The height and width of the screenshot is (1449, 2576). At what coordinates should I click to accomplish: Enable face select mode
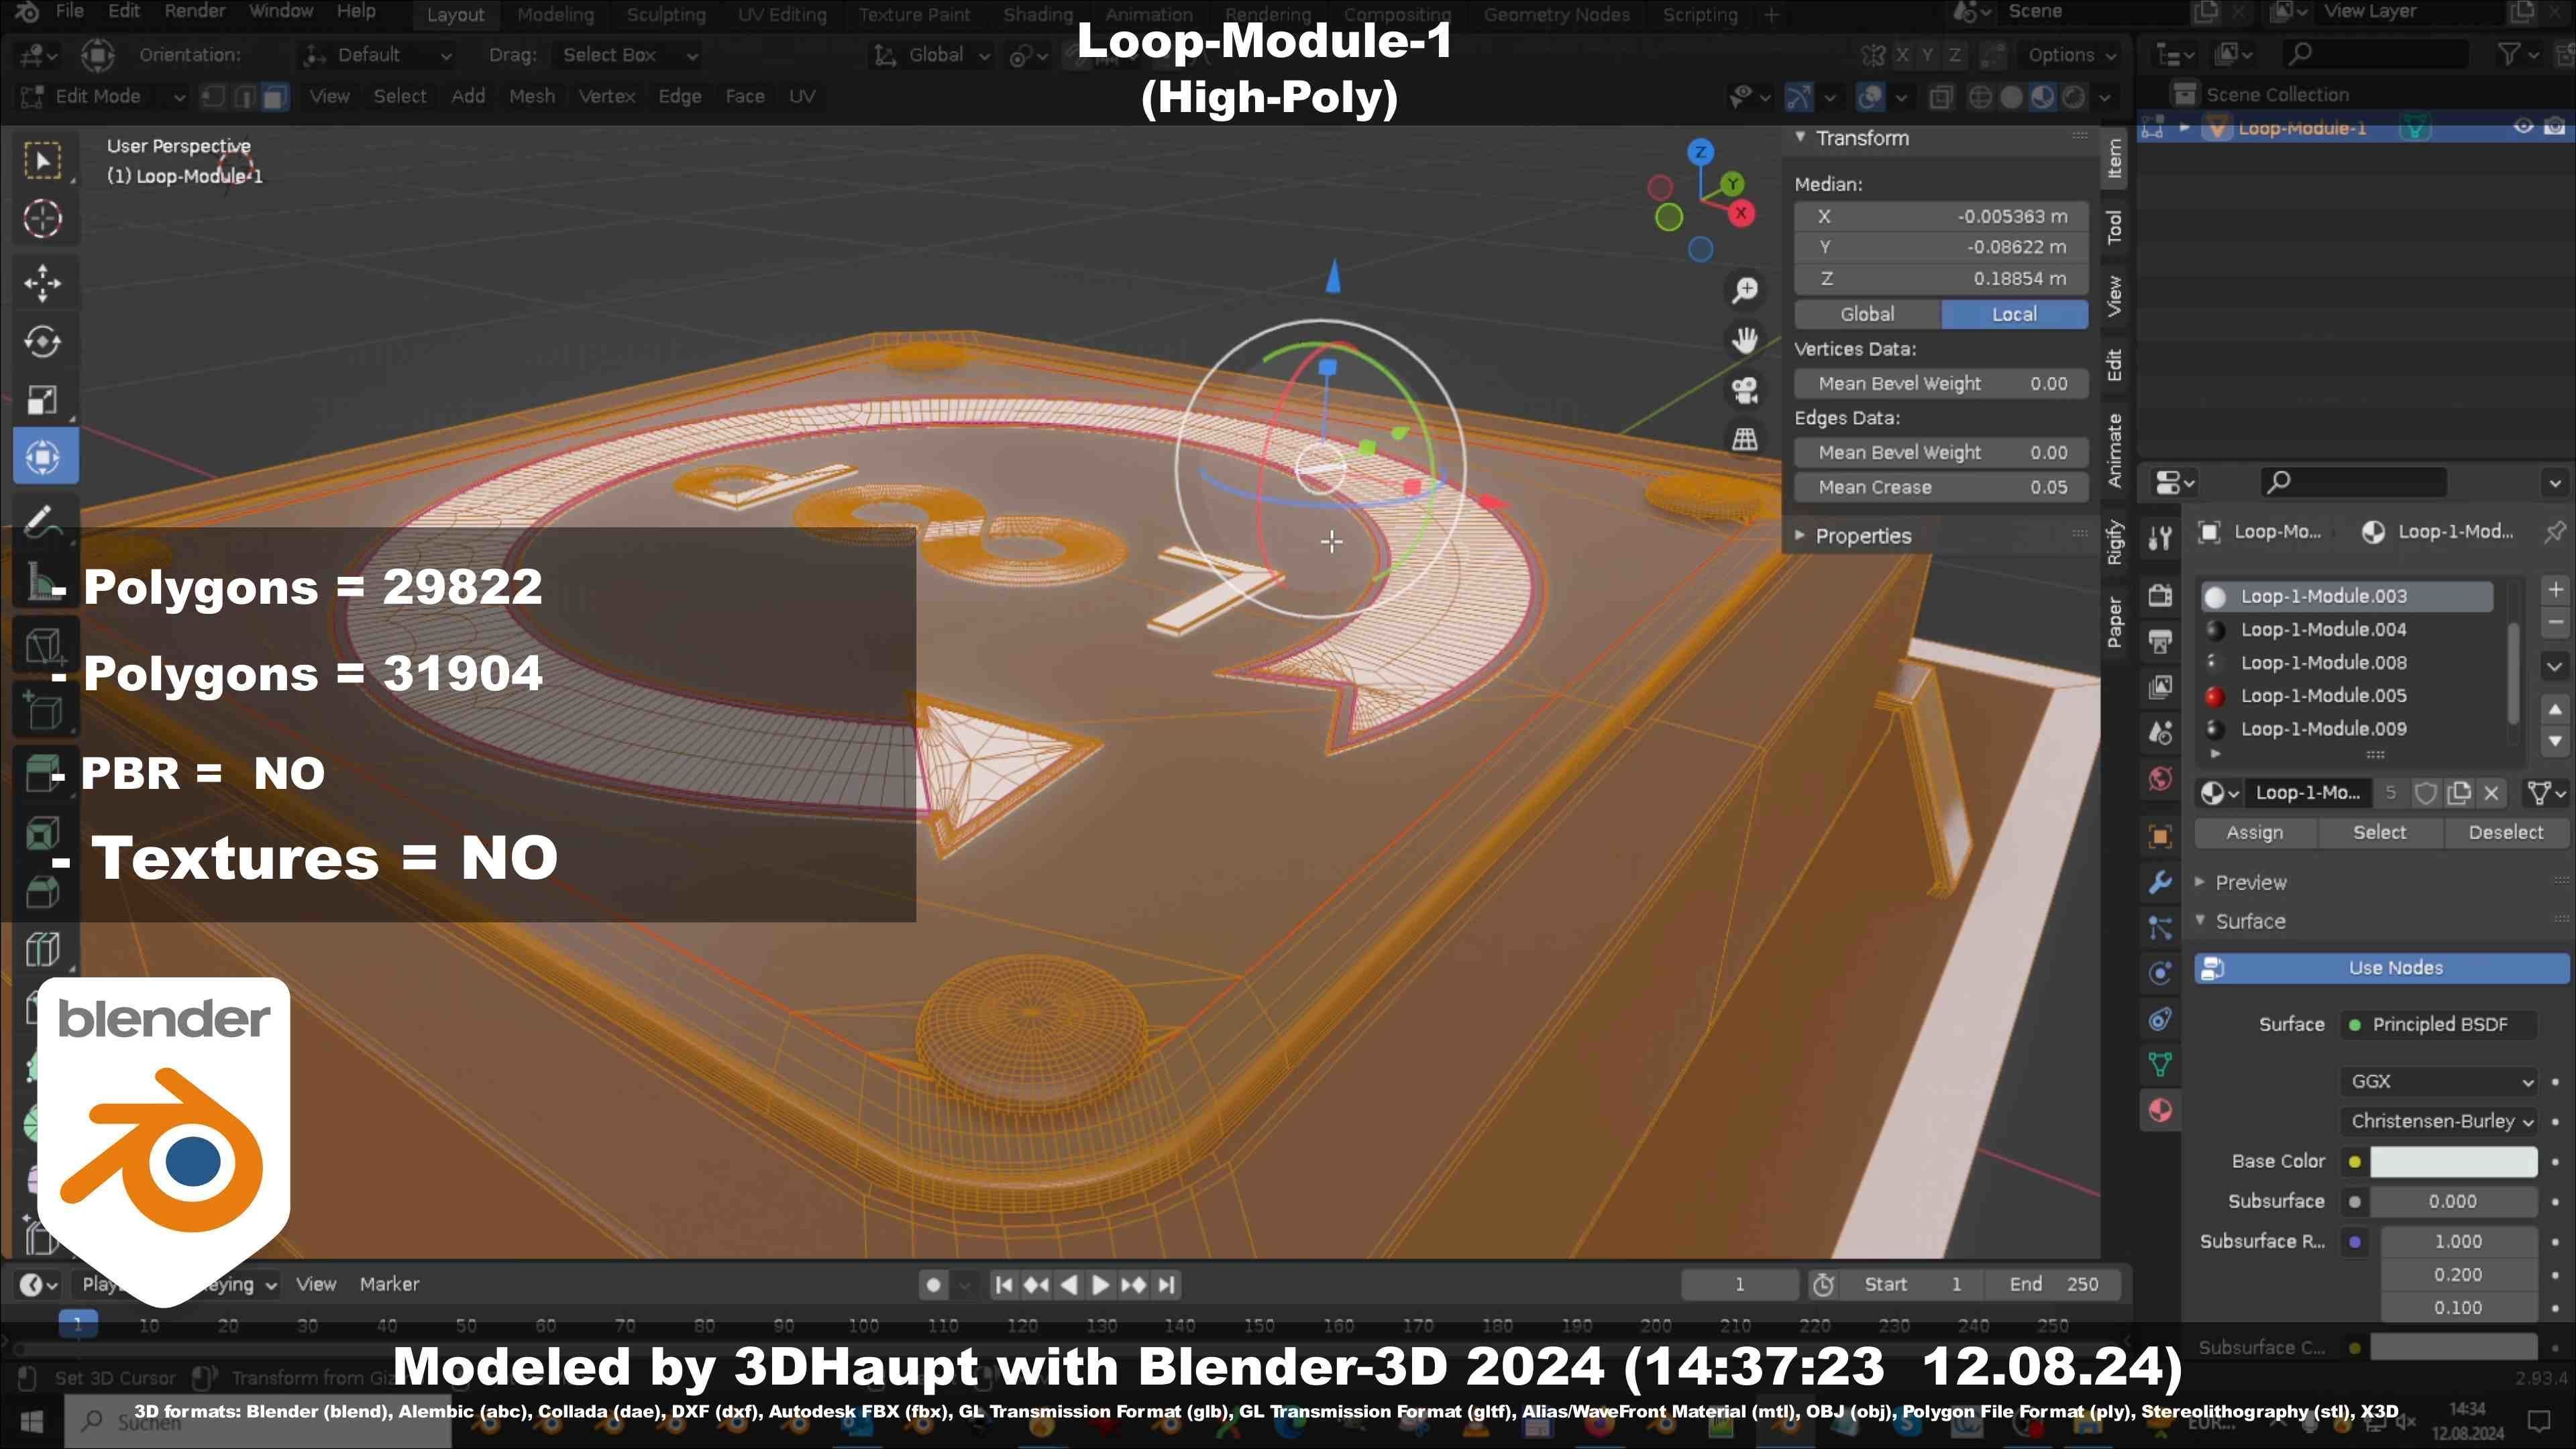click(x=274, y=97)
